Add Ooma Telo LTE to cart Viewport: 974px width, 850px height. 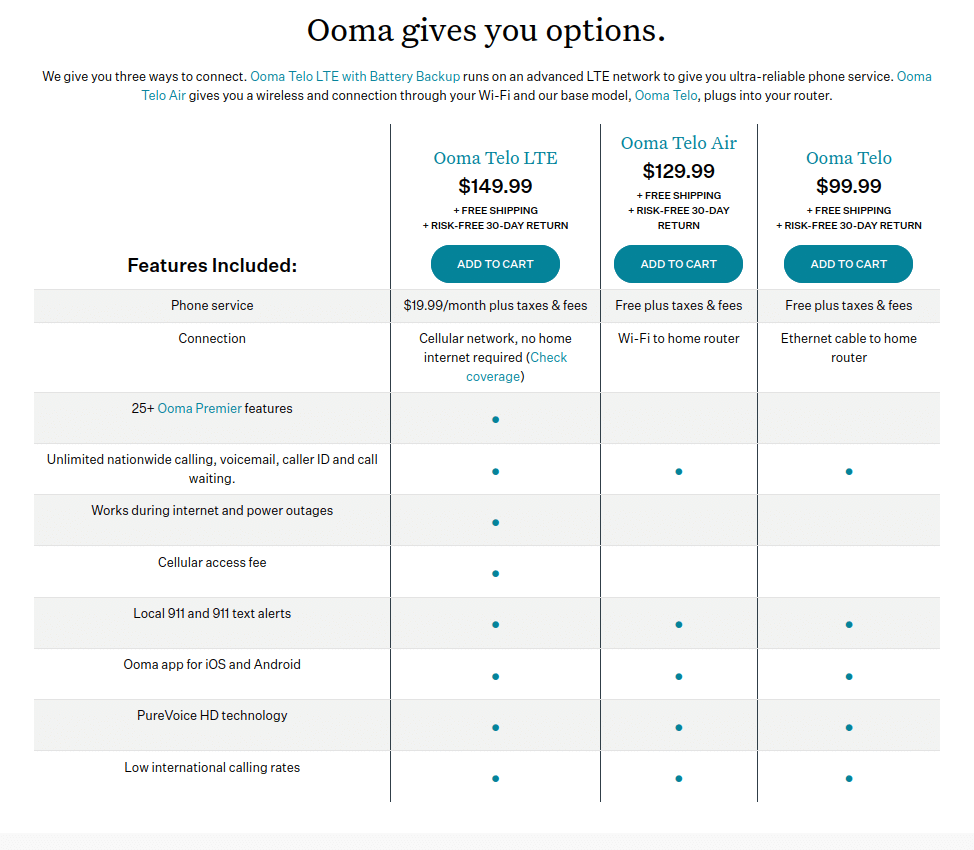pos(495,264)
